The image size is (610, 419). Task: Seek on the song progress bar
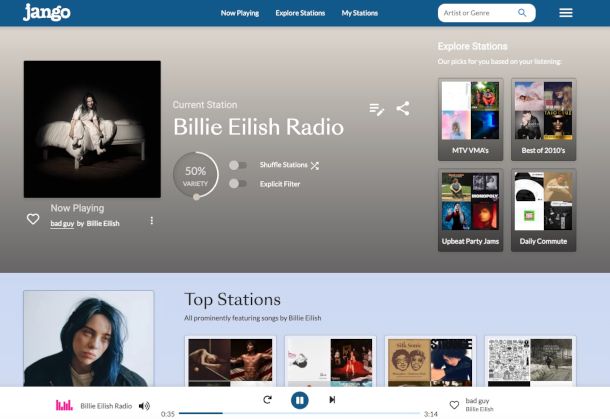[300, 413]
